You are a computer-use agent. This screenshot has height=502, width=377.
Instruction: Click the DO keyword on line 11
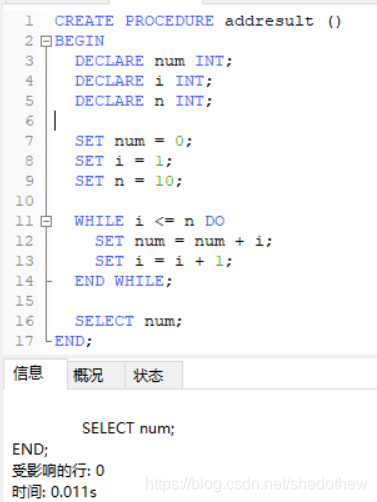pyautogui.click(x=215, y=221)
